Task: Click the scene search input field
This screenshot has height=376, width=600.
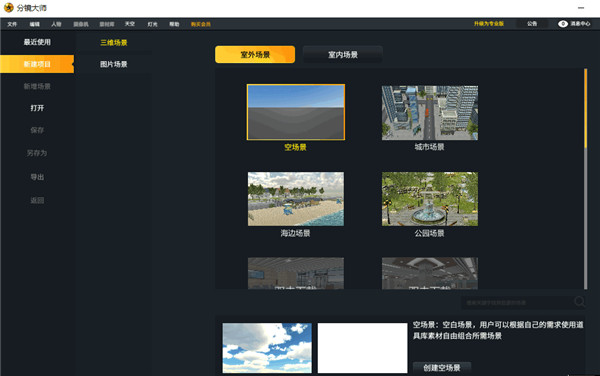Action: click(x=517, y=303)
